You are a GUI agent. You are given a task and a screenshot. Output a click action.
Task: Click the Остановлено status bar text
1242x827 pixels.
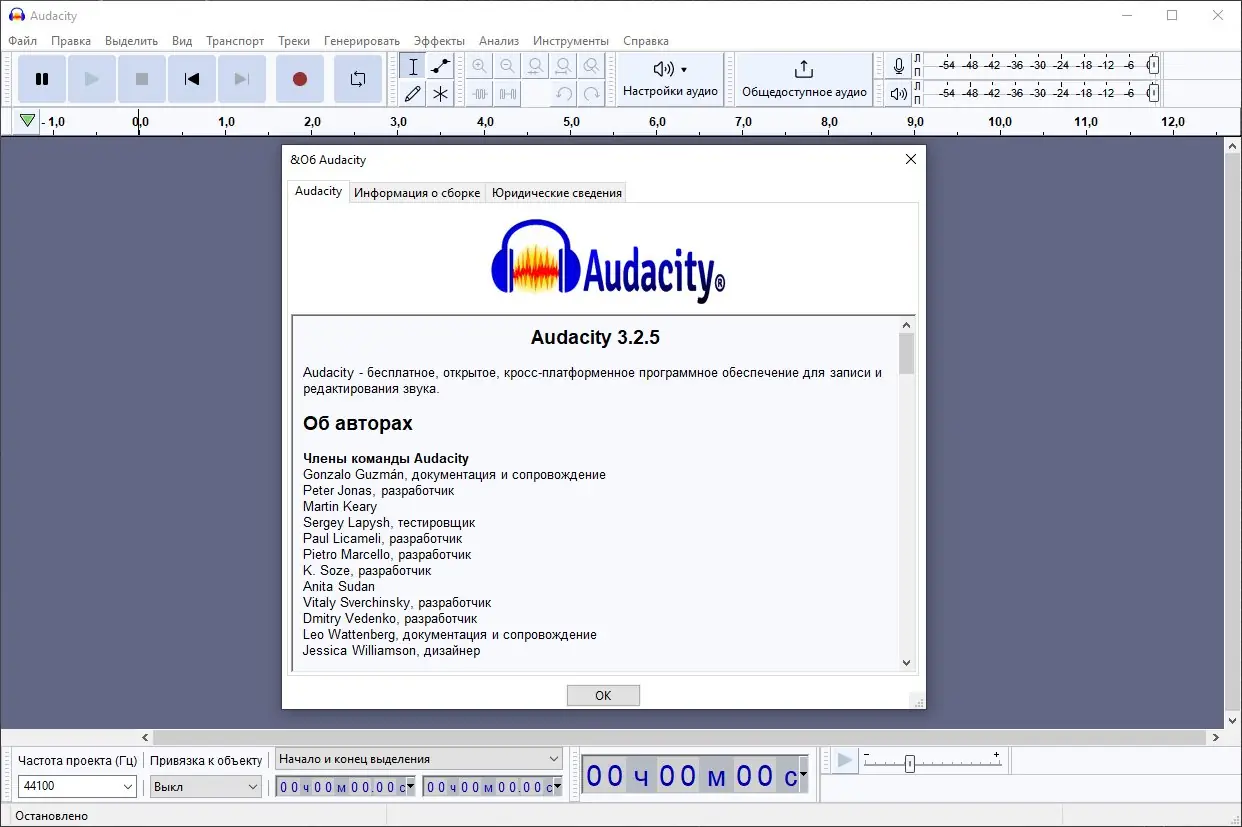[50, 816]
